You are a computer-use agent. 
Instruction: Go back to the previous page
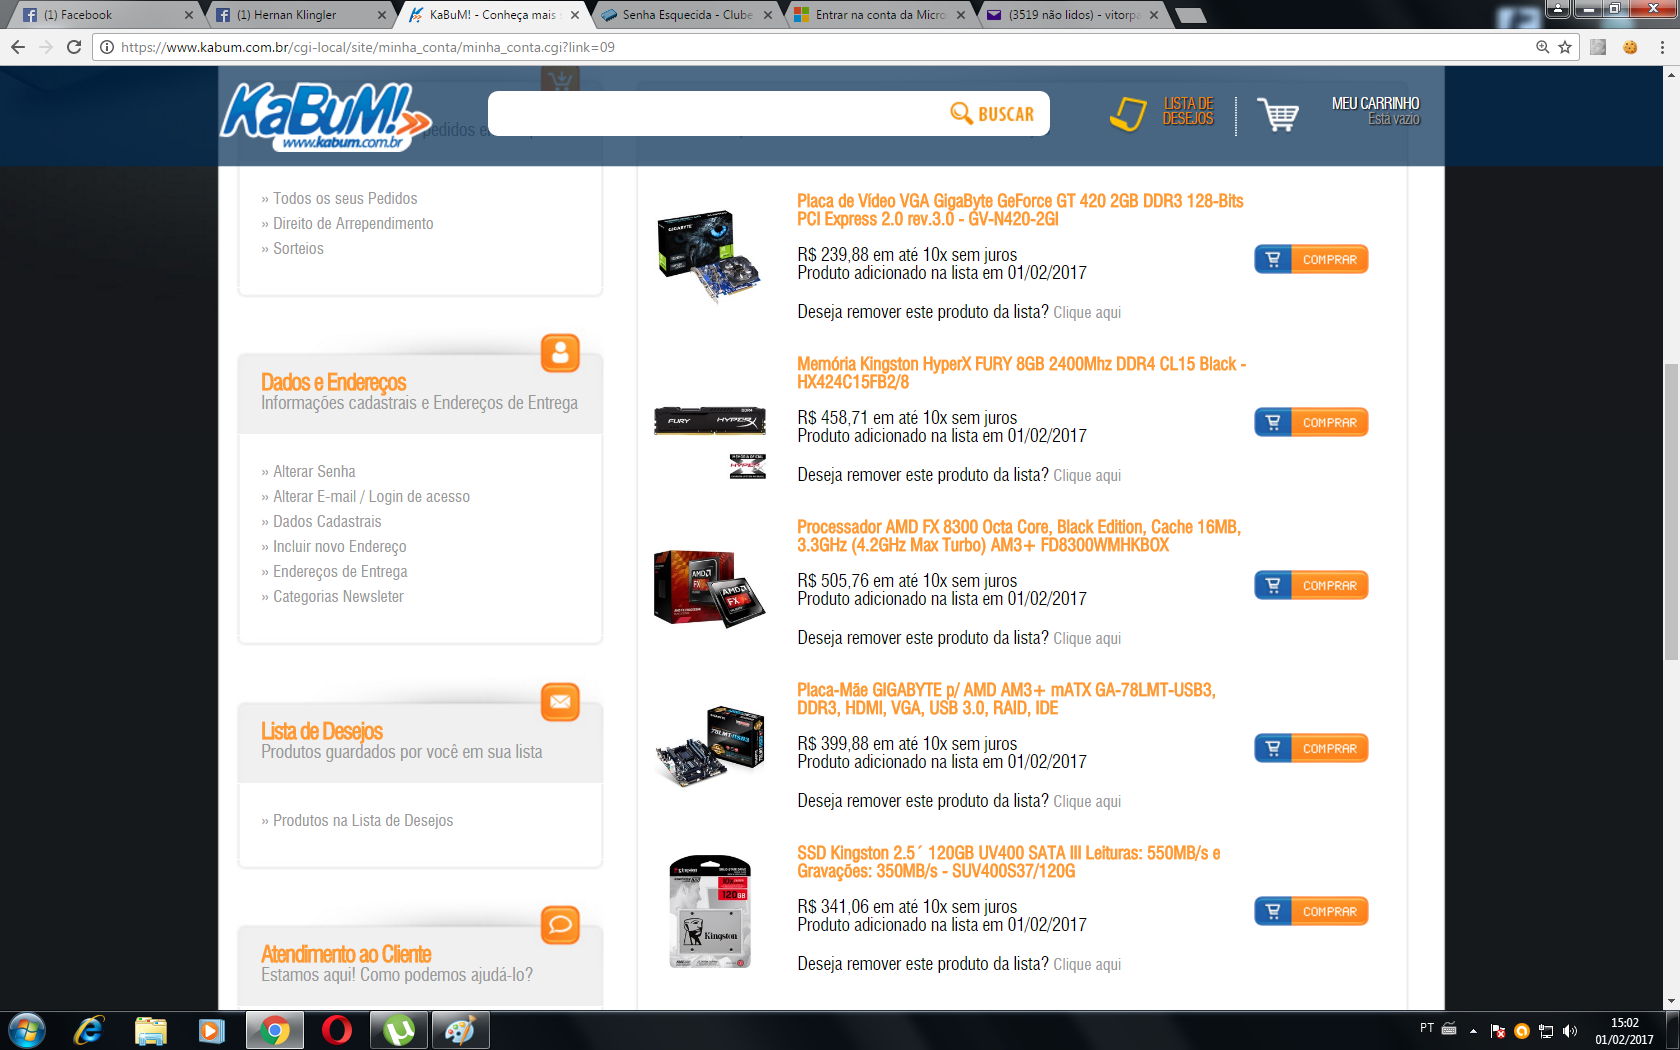tap(18, 47)
